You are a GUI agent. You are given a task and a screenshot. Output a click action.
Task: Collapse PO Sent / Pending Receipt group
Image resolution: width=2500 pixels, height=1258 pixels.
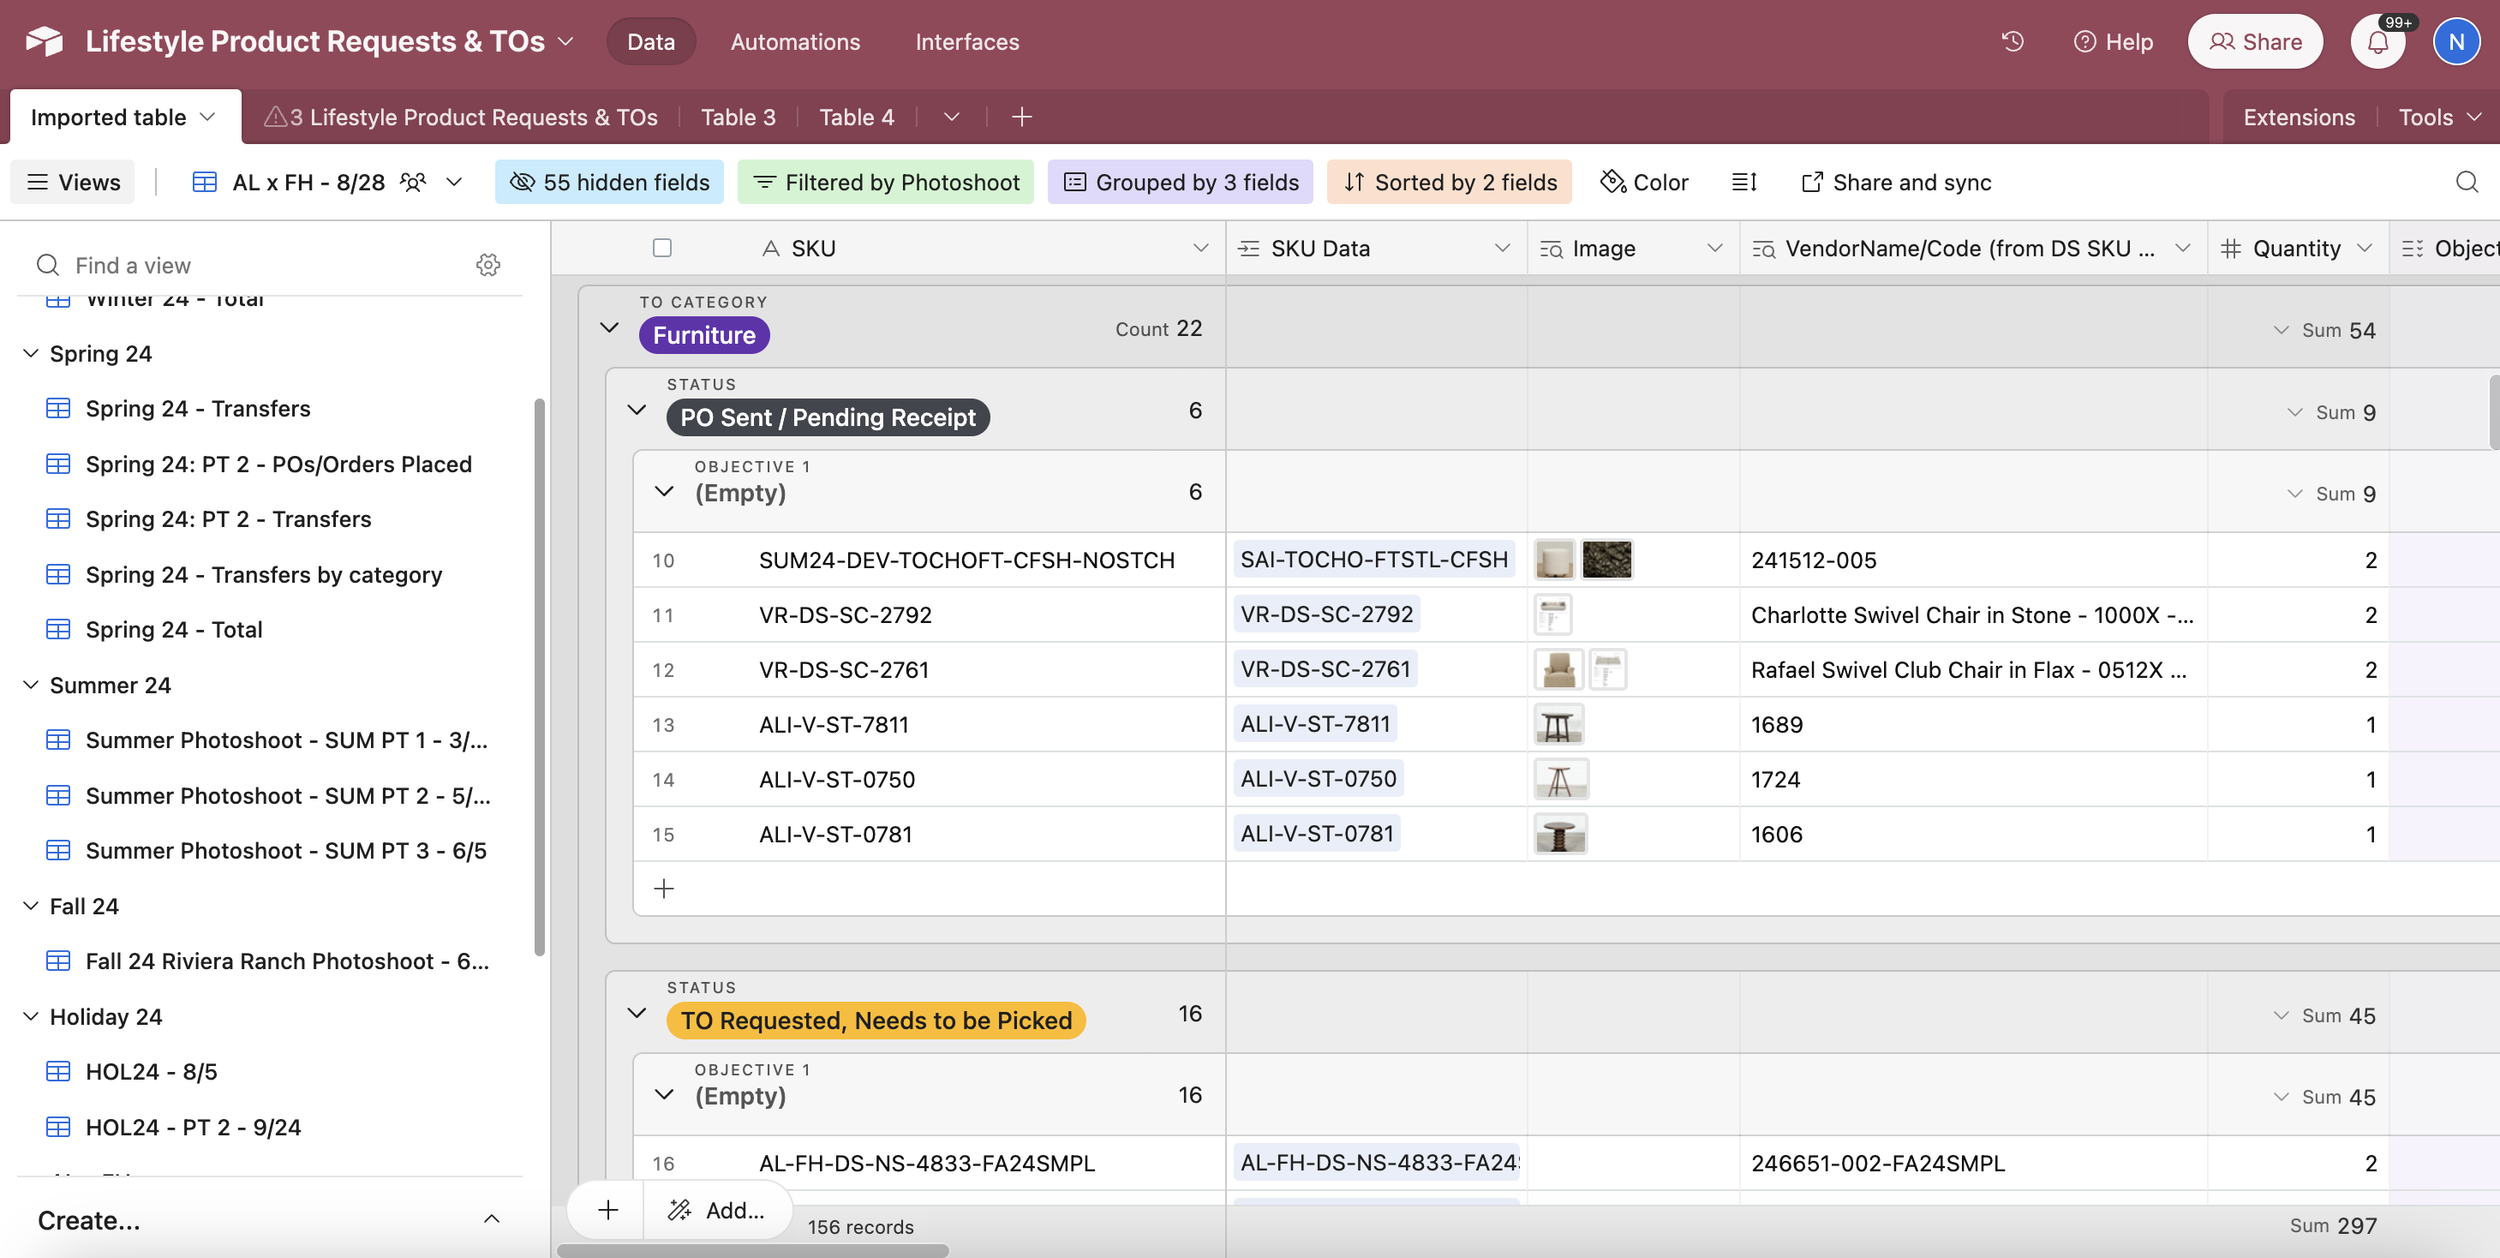tap(637, 410)
